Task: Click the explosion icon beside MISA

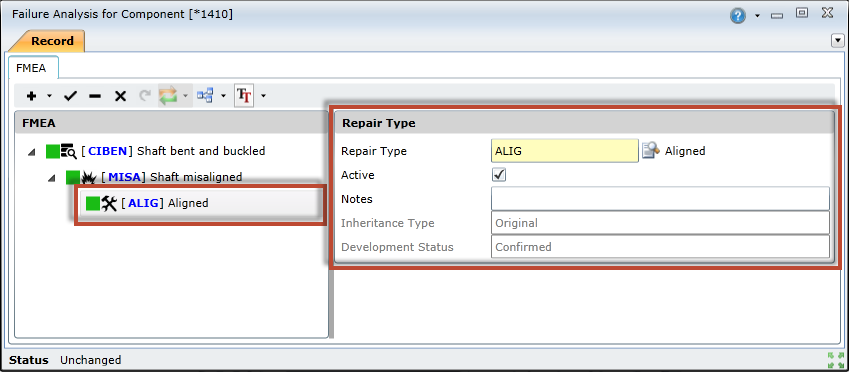Action: (x=89, y=177)
